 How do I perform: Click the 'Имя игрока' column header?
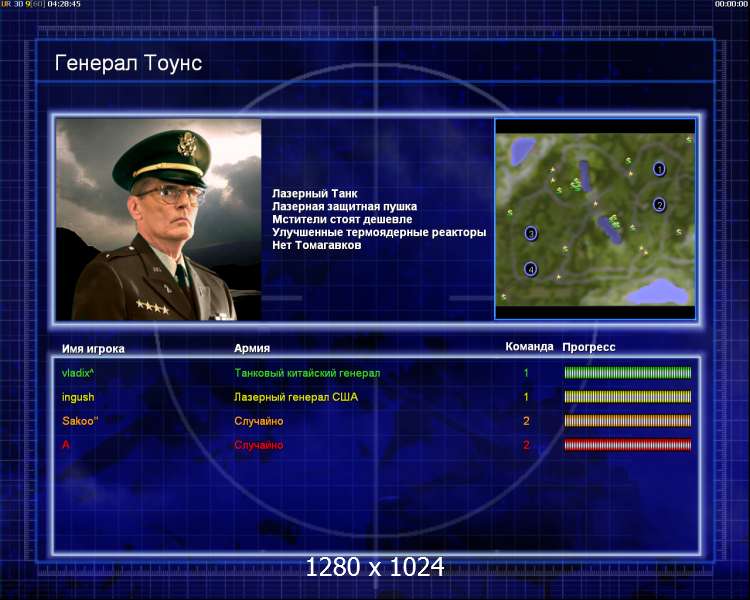[x=93, y=349]
